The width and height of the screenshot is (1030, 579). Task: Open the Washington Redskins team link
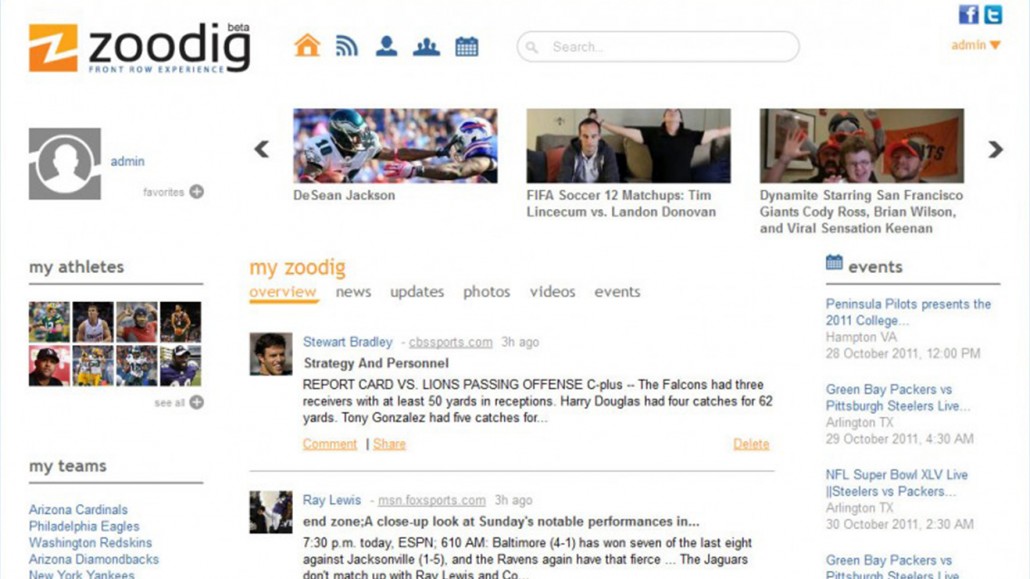(90, 543)
